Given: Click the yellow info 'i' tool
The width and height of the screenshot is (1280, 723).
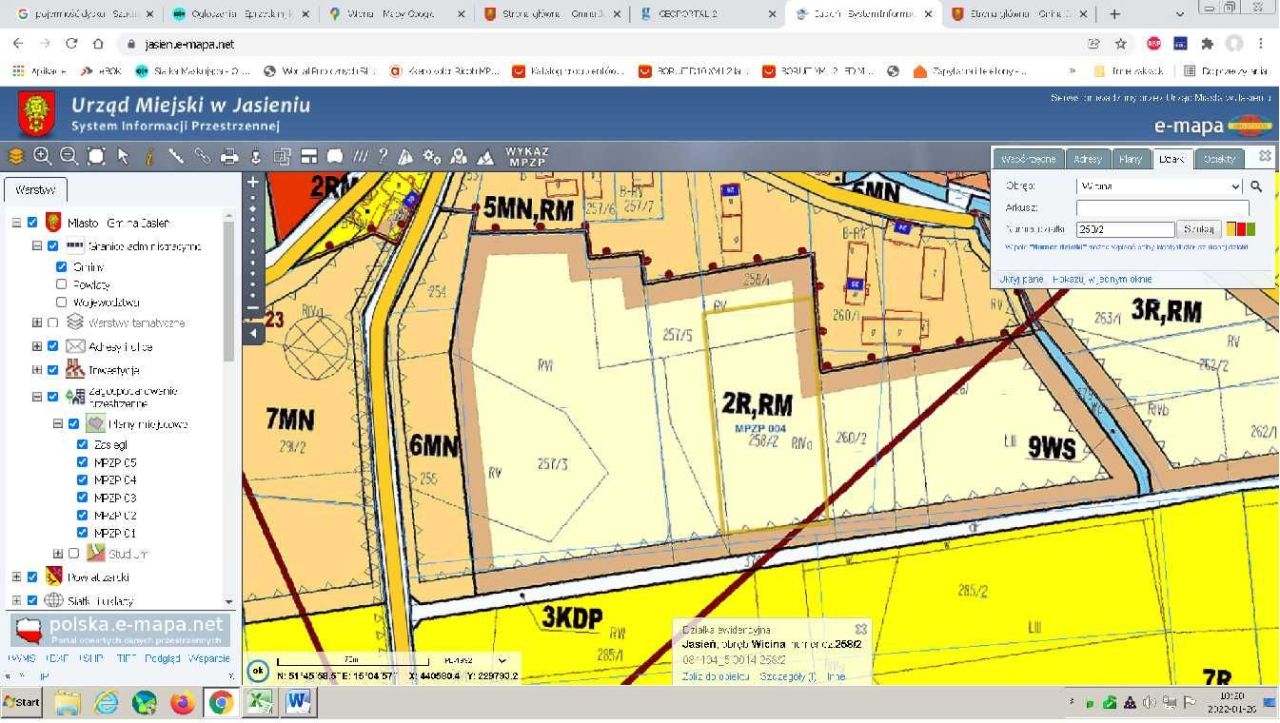Looking at the screenshot, I should tap(150, 156).
